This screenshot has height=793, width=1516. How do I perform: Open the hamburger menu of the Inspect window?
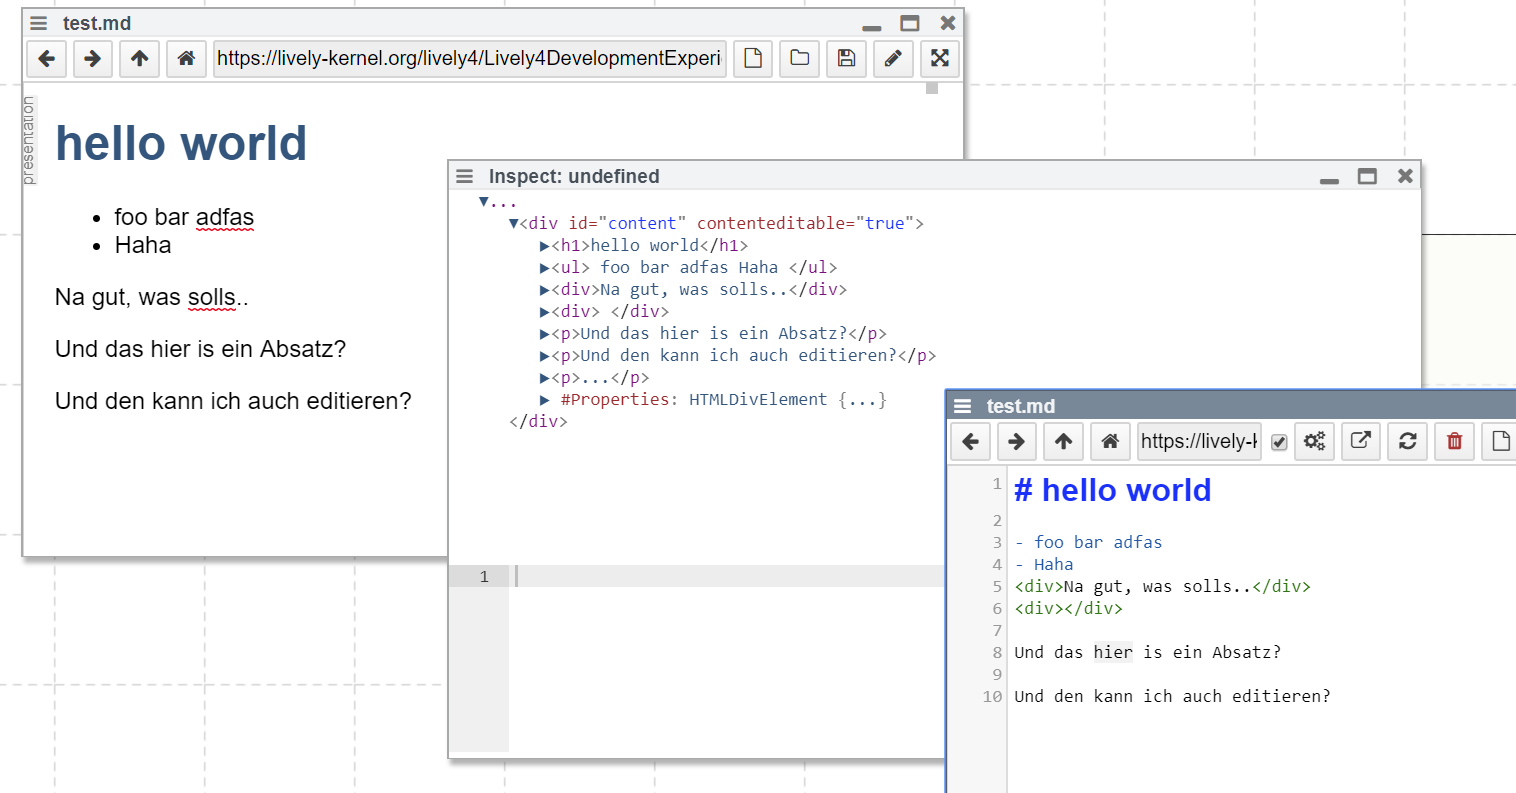(465, 177)
